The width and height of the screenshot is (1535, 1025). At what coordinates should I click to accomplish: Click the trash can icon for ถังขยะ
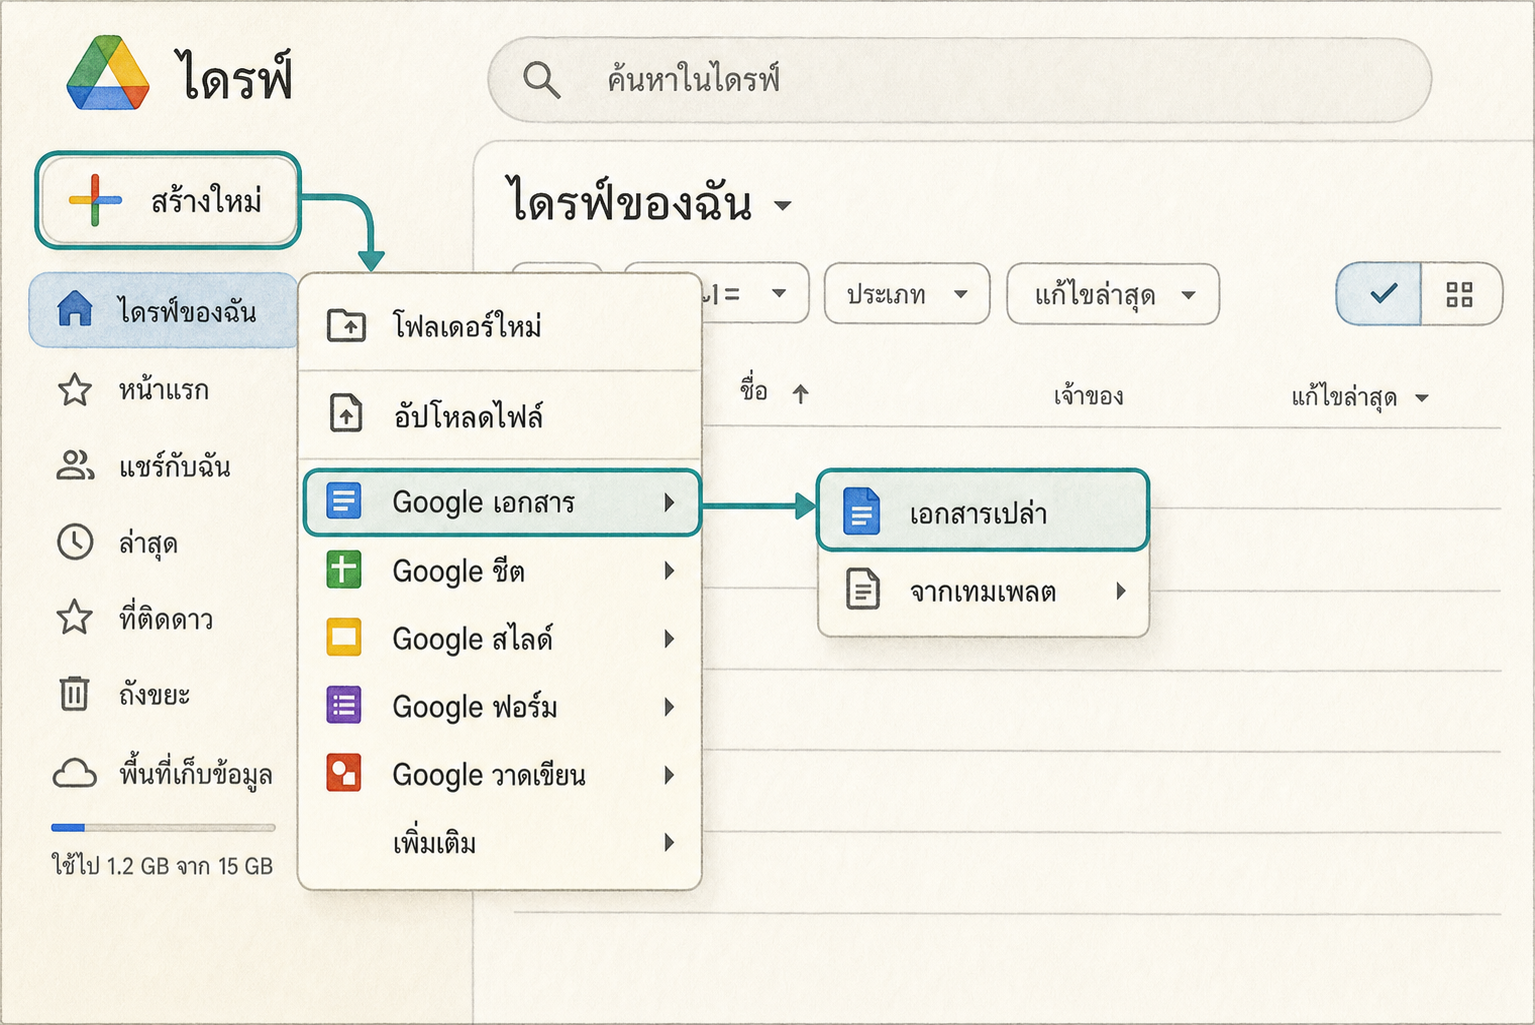pyautogui.click(x=75, y=693)
